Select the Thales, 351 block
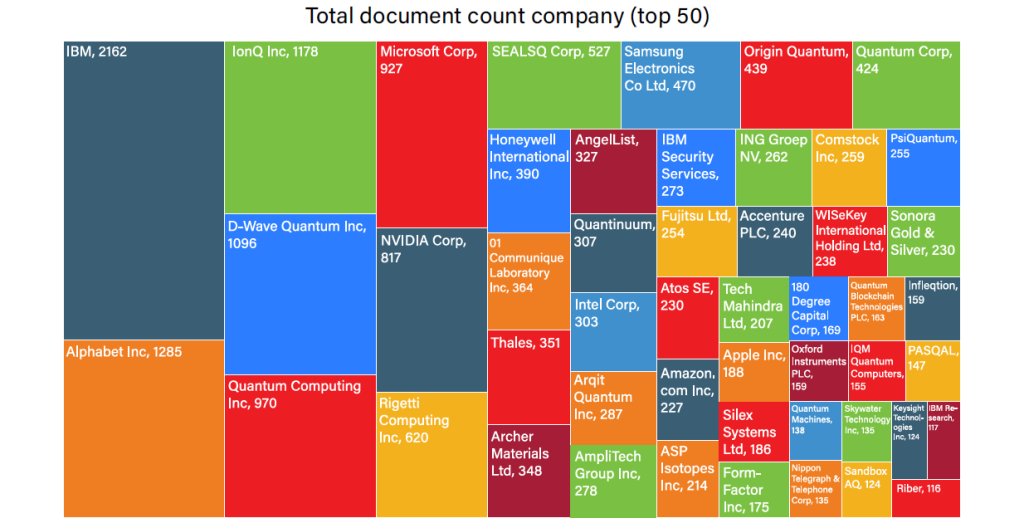The image size is (1024, 523). (x=528, y=377)
